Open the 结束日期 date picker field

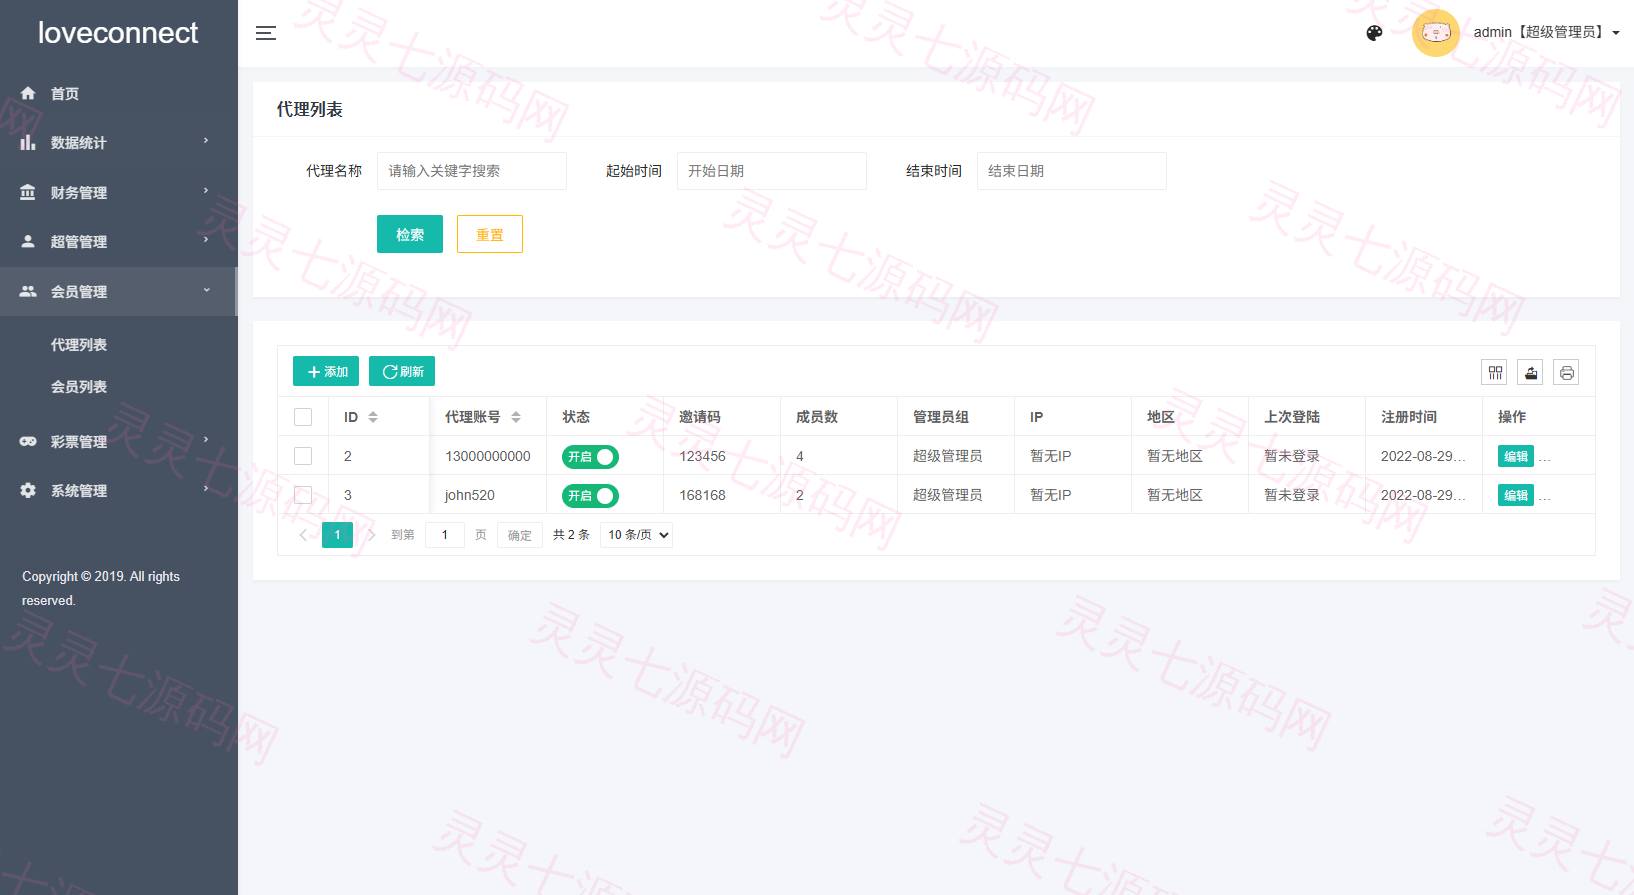click(x=1072, y=171)
